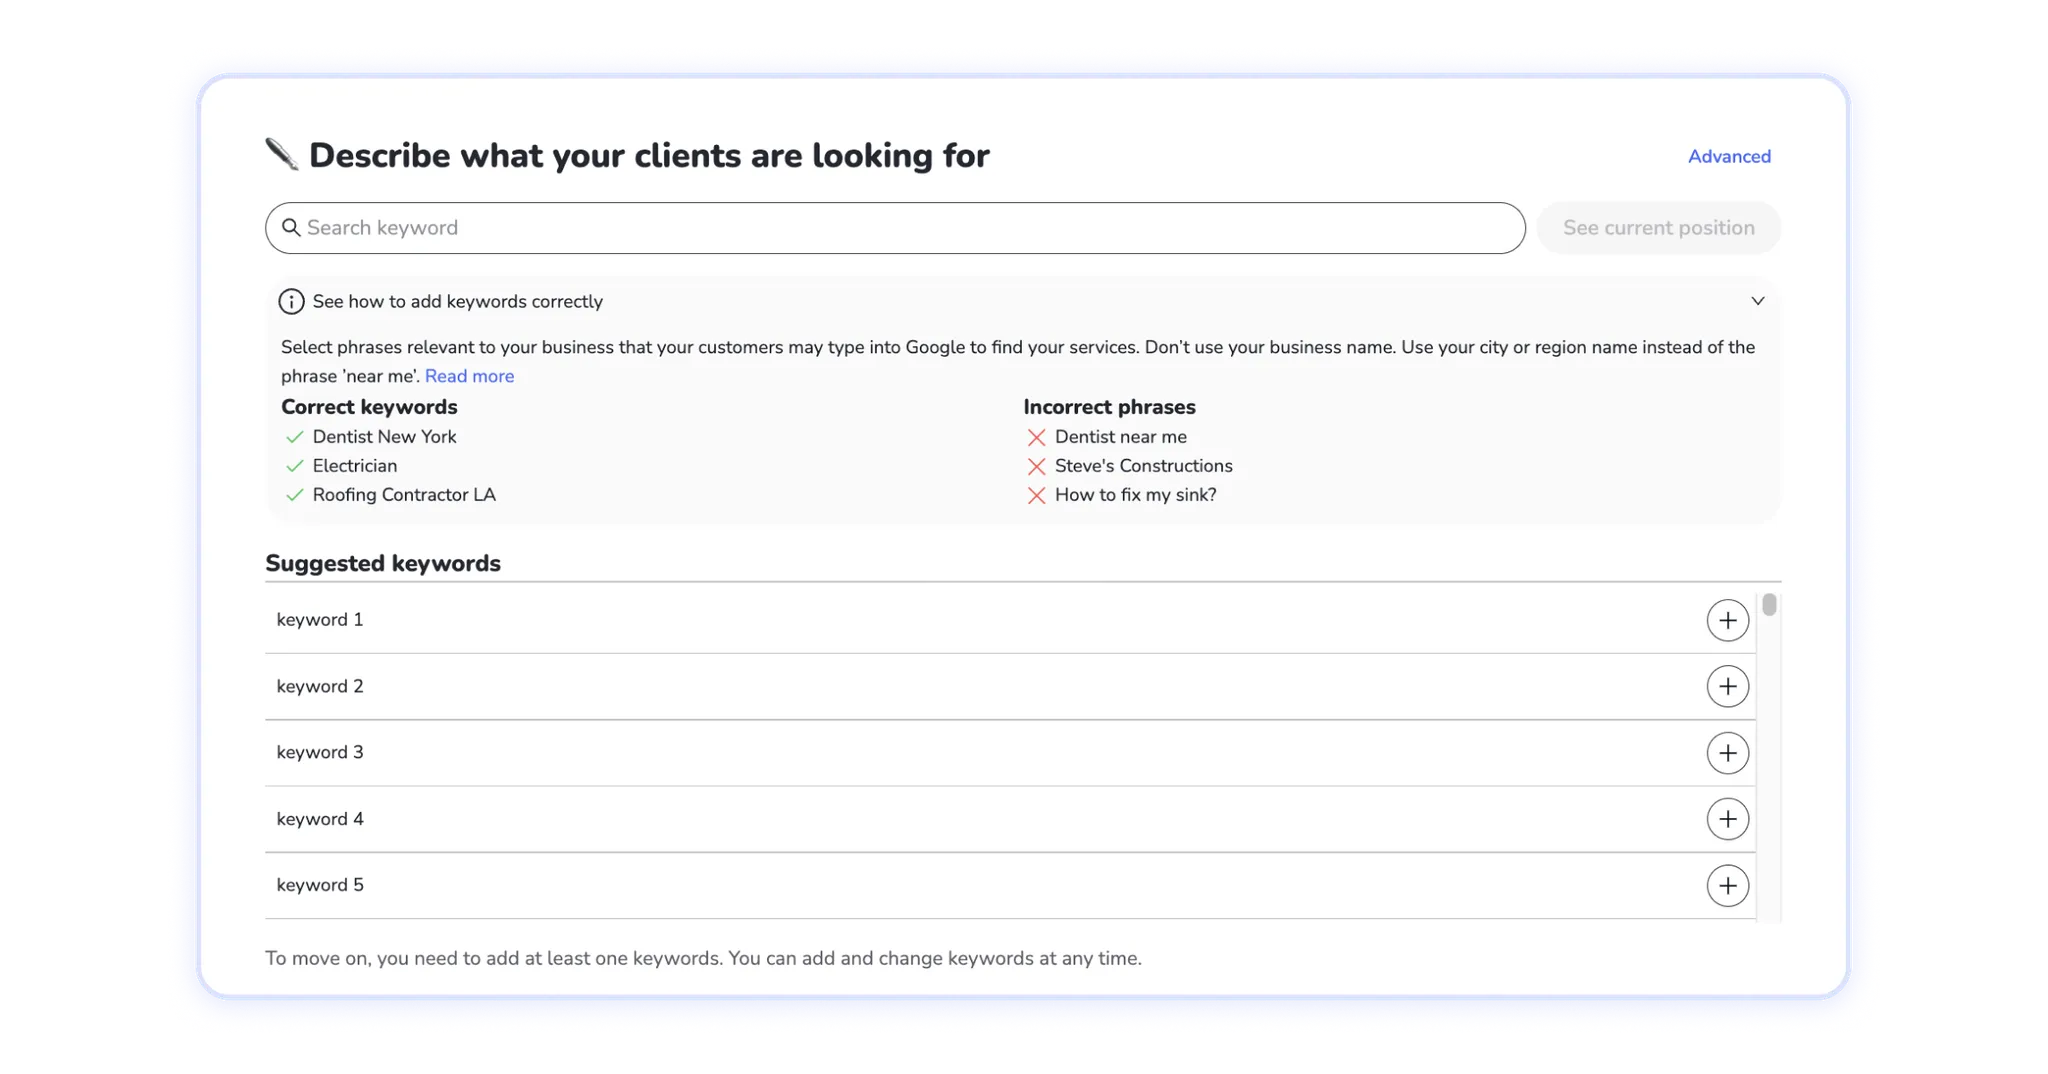The image size is (2048, 1074).
Task: Add keyword 5 with its plus icon
Action: tap(1727, 886)
